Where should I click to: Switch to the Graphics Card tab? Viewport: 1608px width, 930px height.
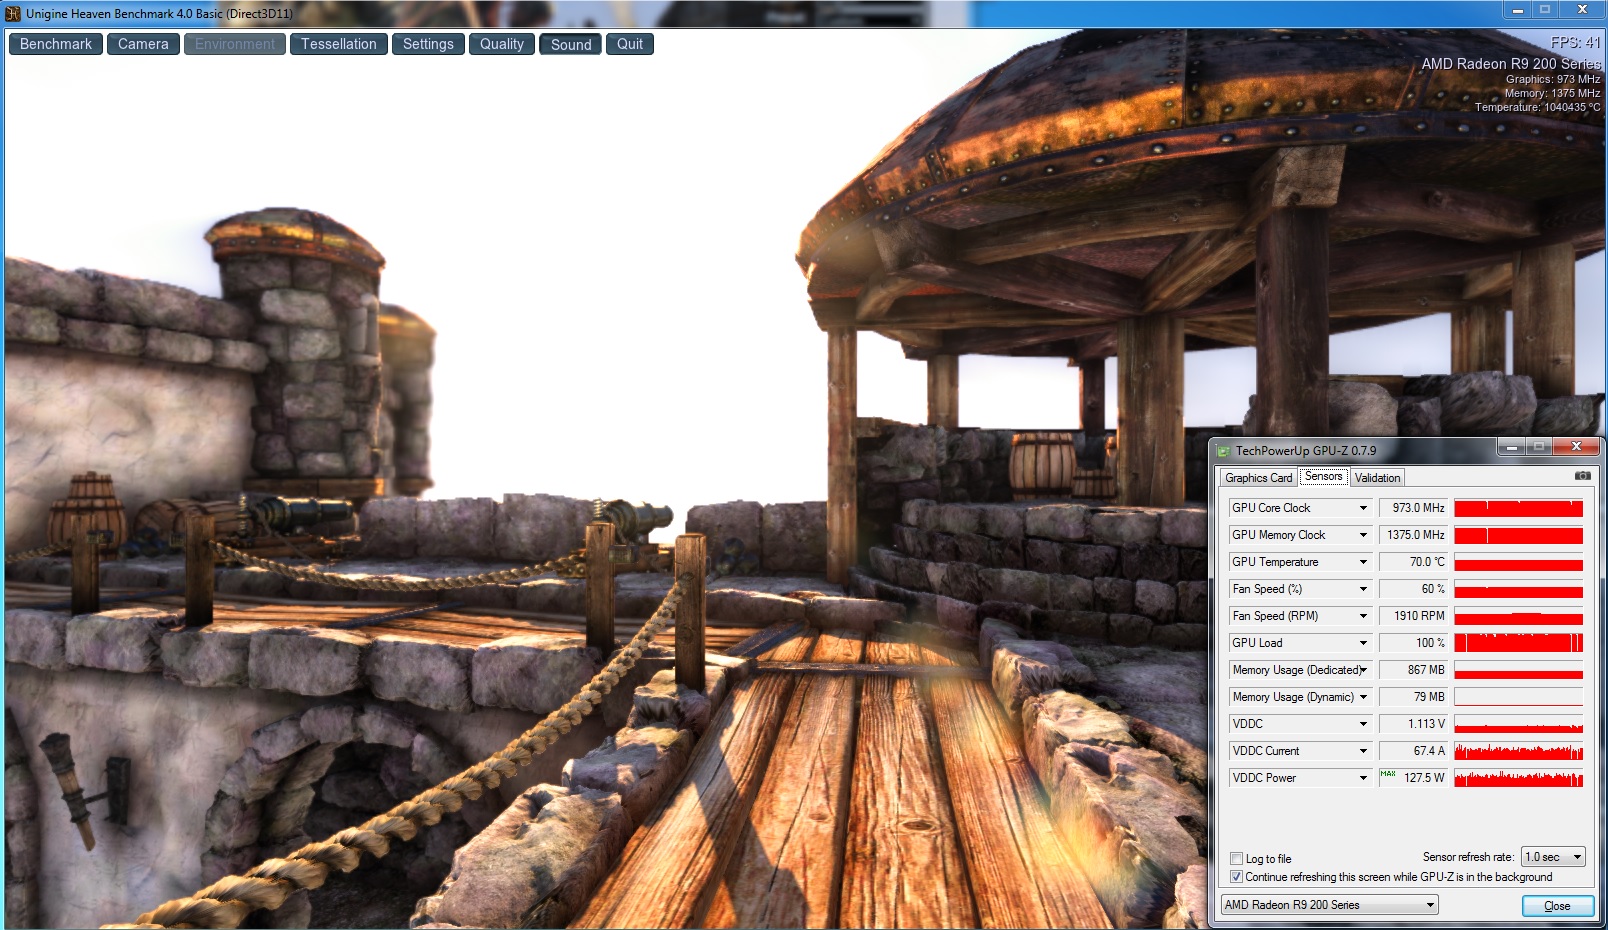pos(1258,478)
